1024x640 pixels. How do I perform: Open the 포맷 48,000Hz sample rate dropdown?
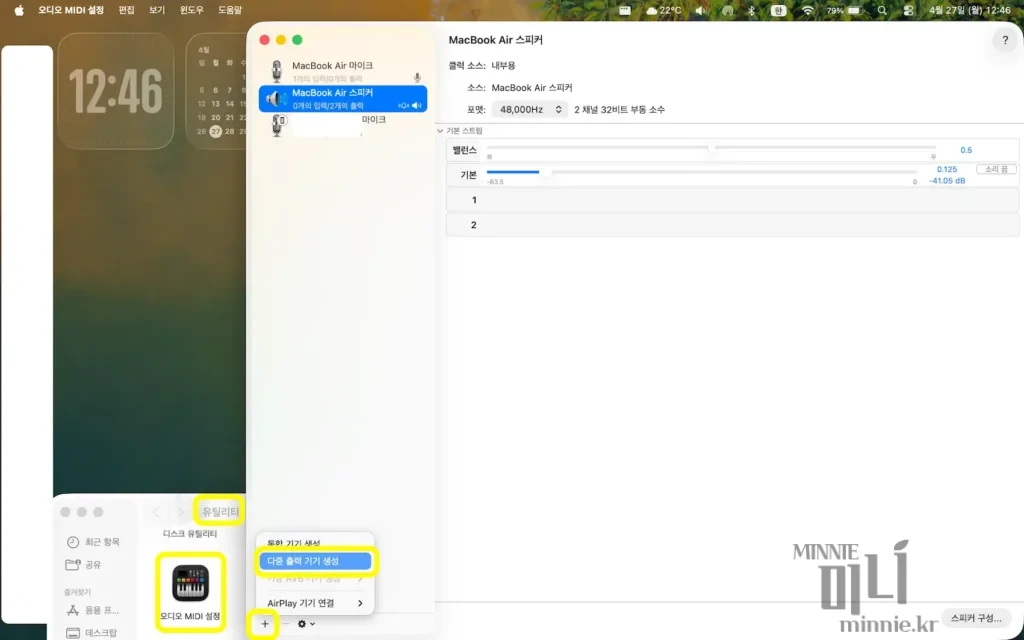point(529,110)
